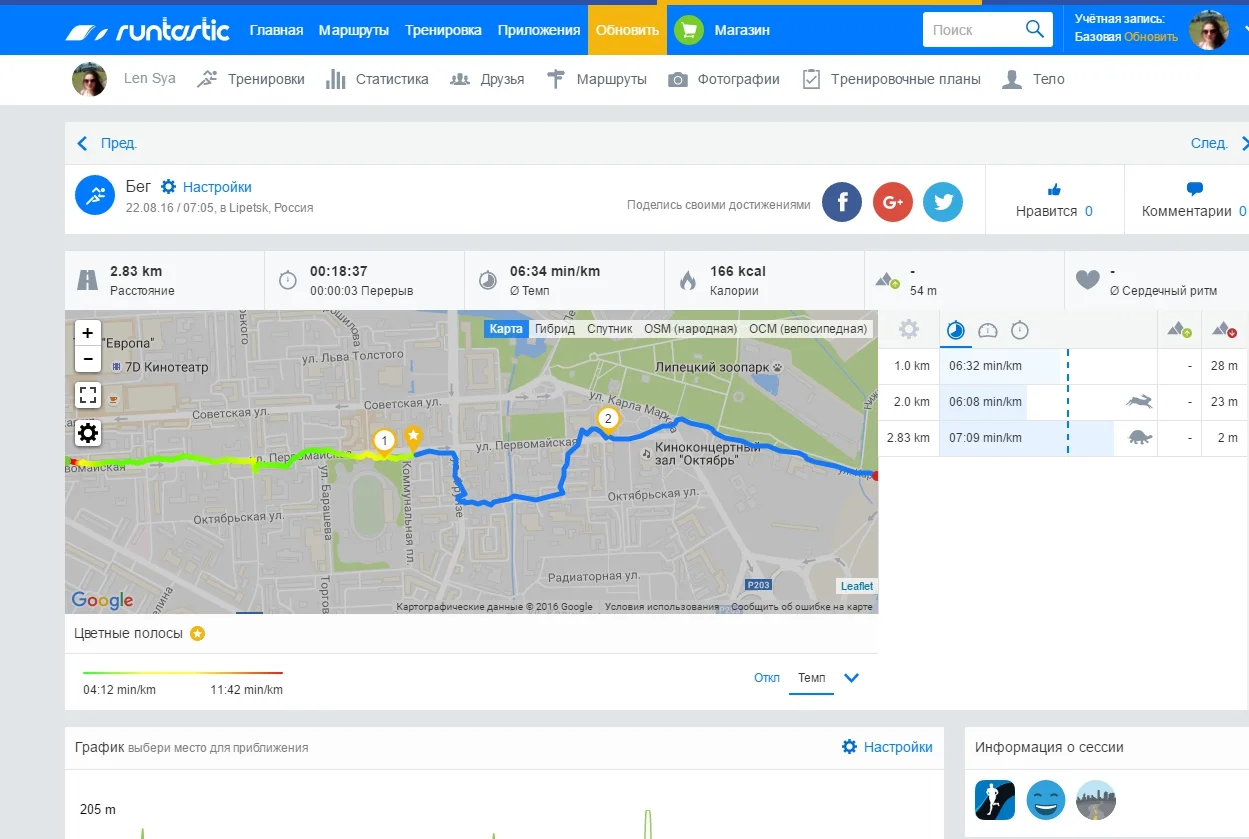The height and width of the screenshot is (839, 1249).
Task: Switch map to Спутник layer
Action: tap(610, 329)
